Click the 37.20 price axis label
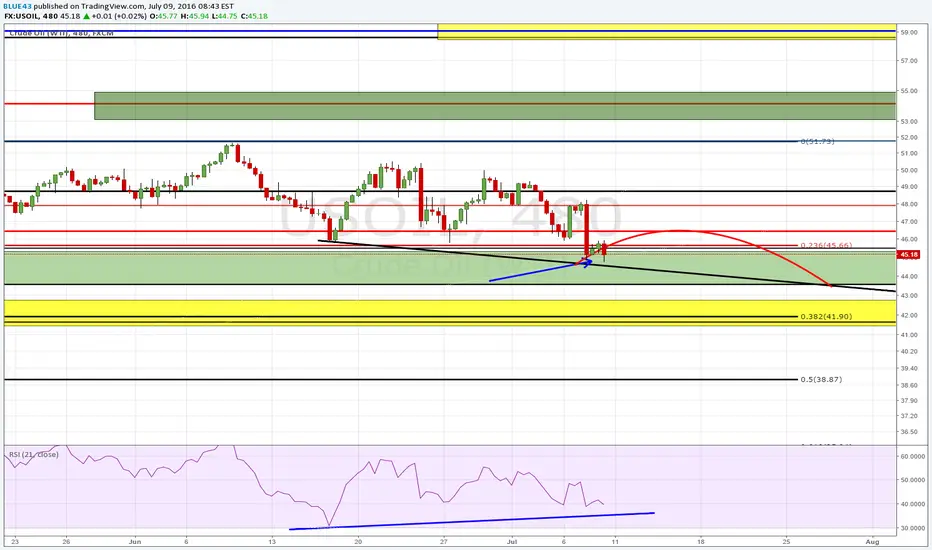Screen dimensions: 932x550 909,416
